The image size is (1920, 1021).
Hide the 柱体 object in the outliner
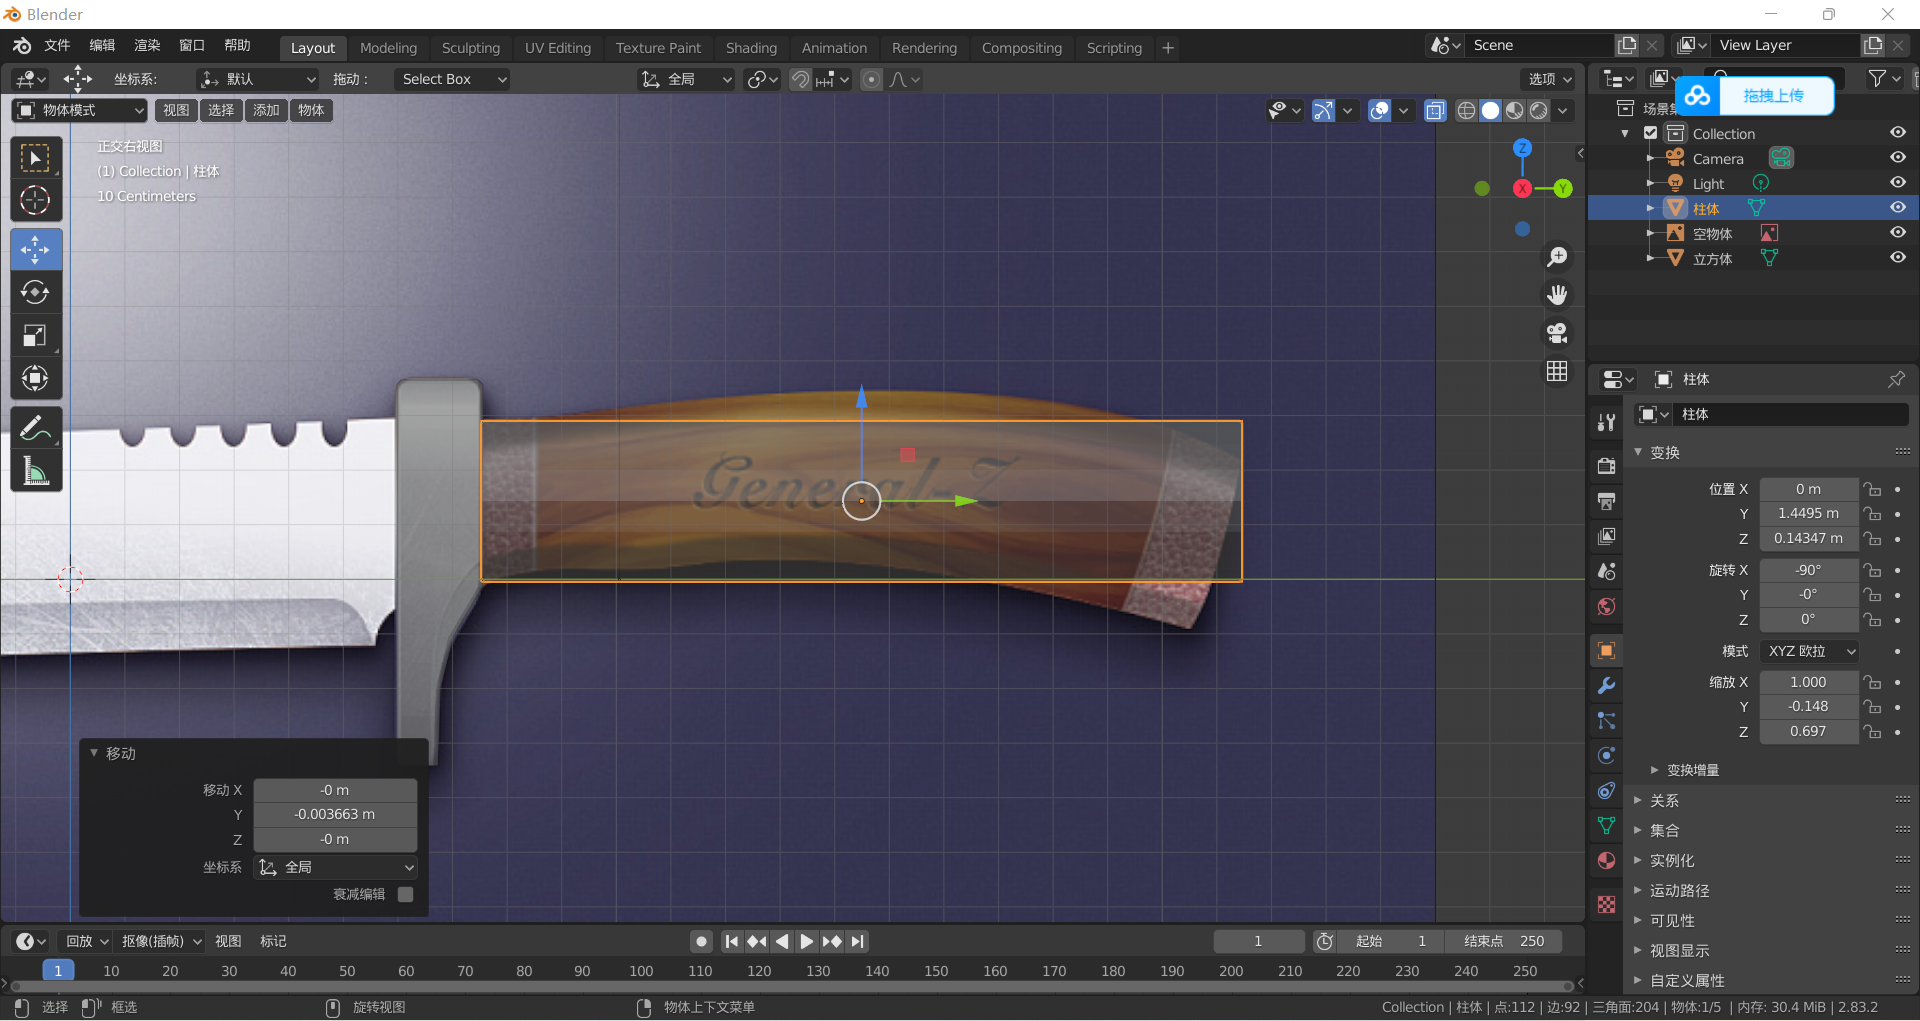click(x=1898, y=207)
